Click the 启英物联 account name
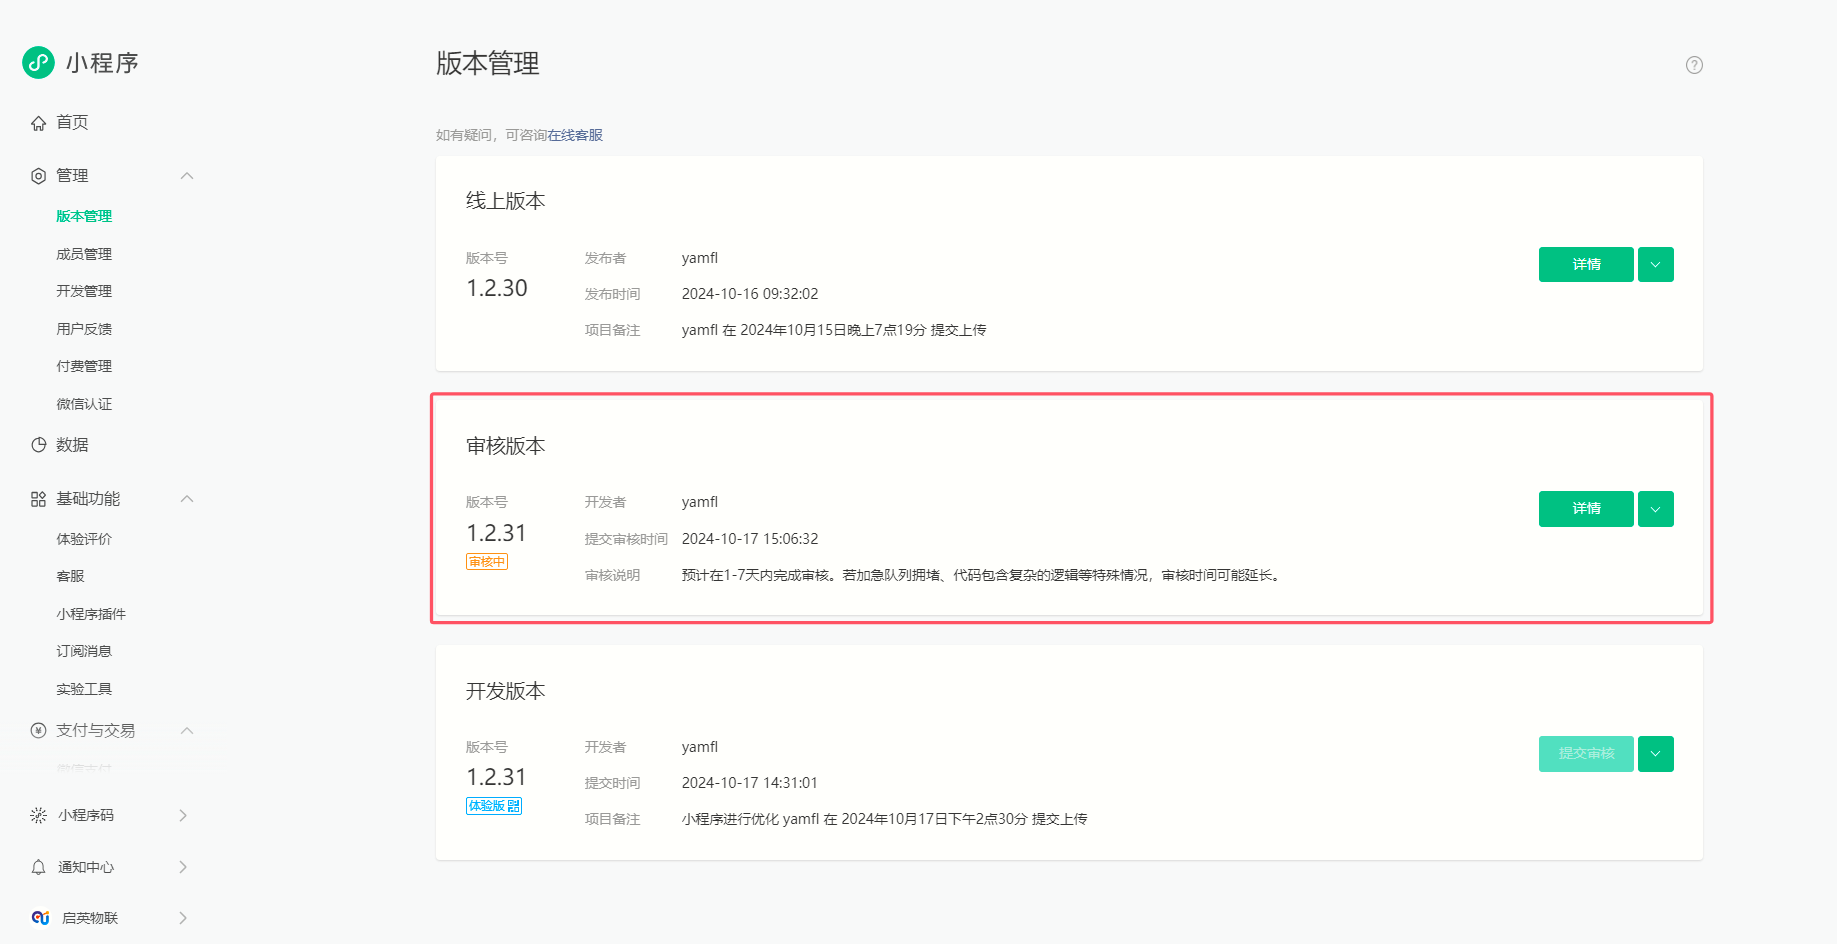Viewport: 1837px width, 944px height. [x=90, y=918]
